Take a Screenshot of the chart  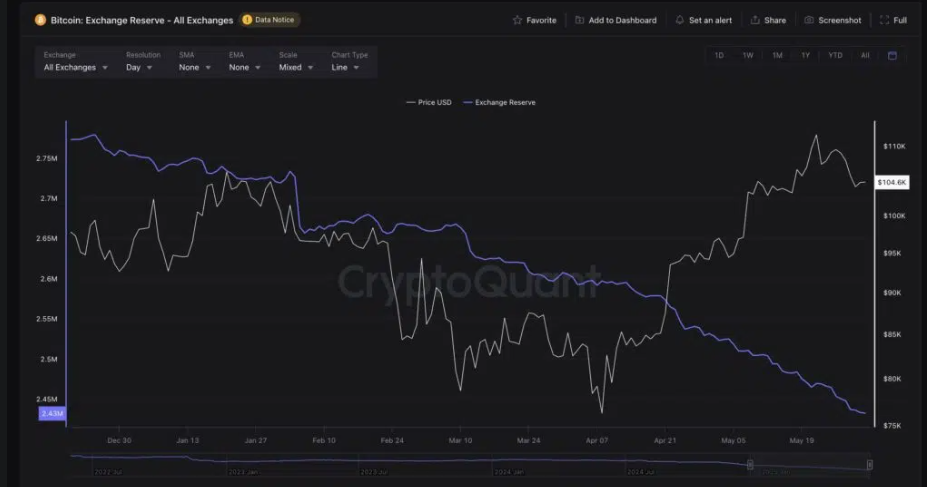pos(832,20)
